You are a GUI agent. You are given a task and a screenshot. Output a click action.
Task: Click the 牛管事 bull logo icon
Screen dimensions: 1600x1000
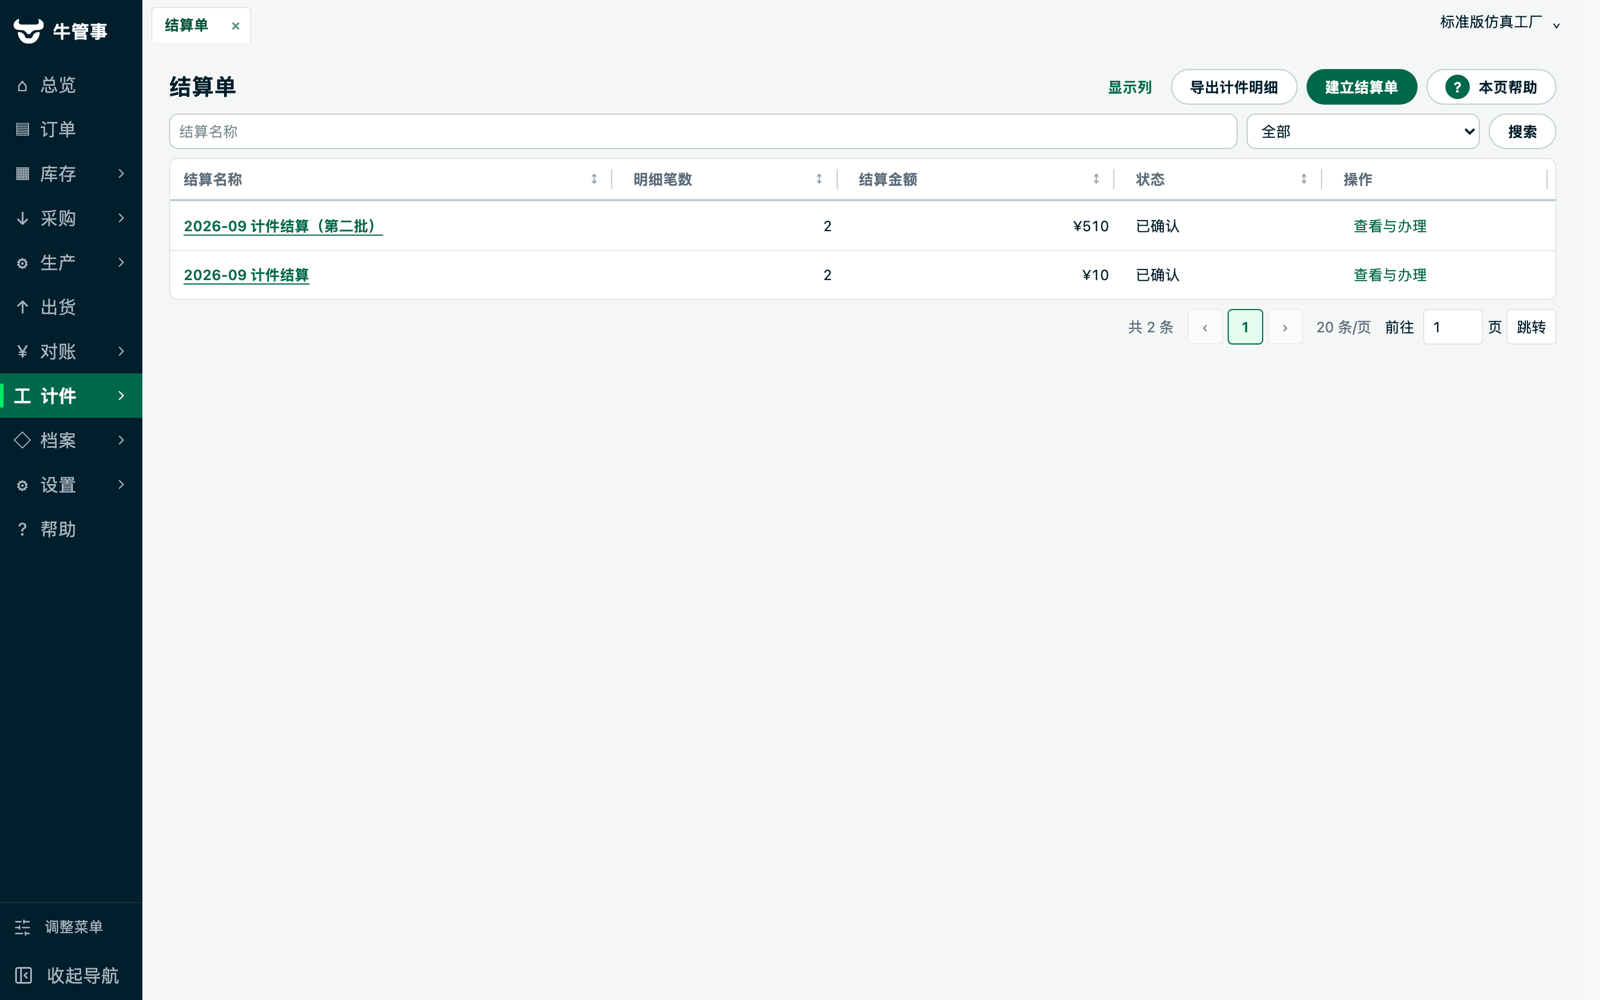pos(28,31)
